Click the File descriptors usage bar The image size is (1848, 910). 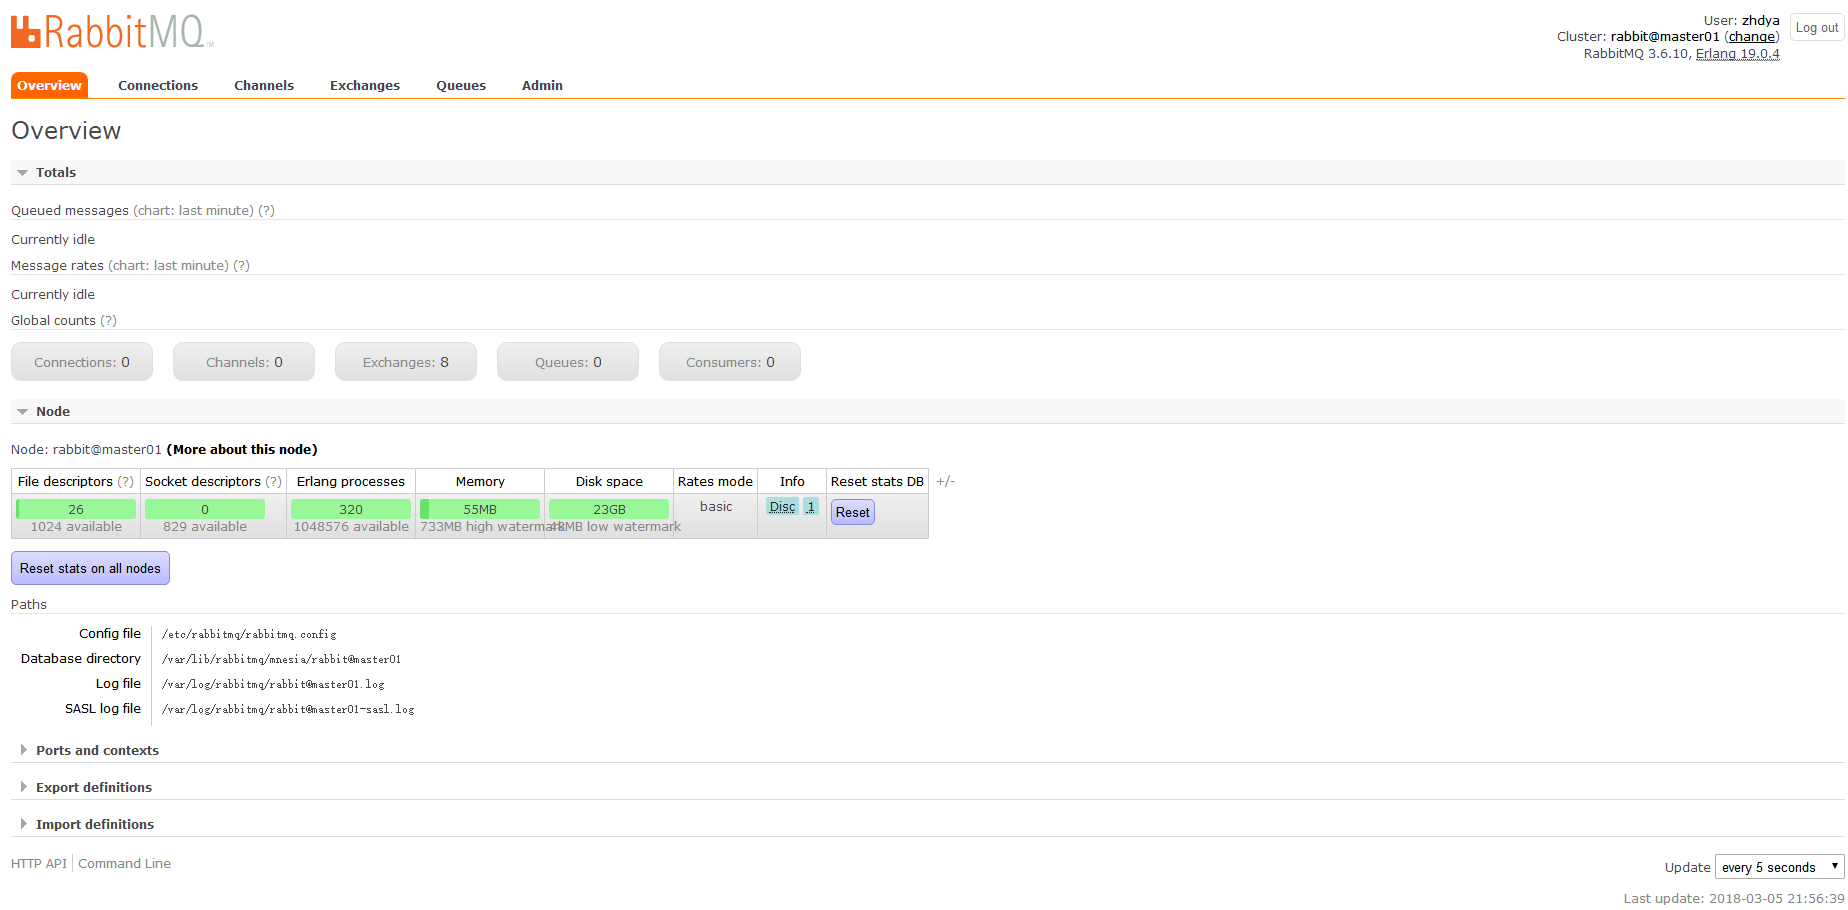pos(76,509)
